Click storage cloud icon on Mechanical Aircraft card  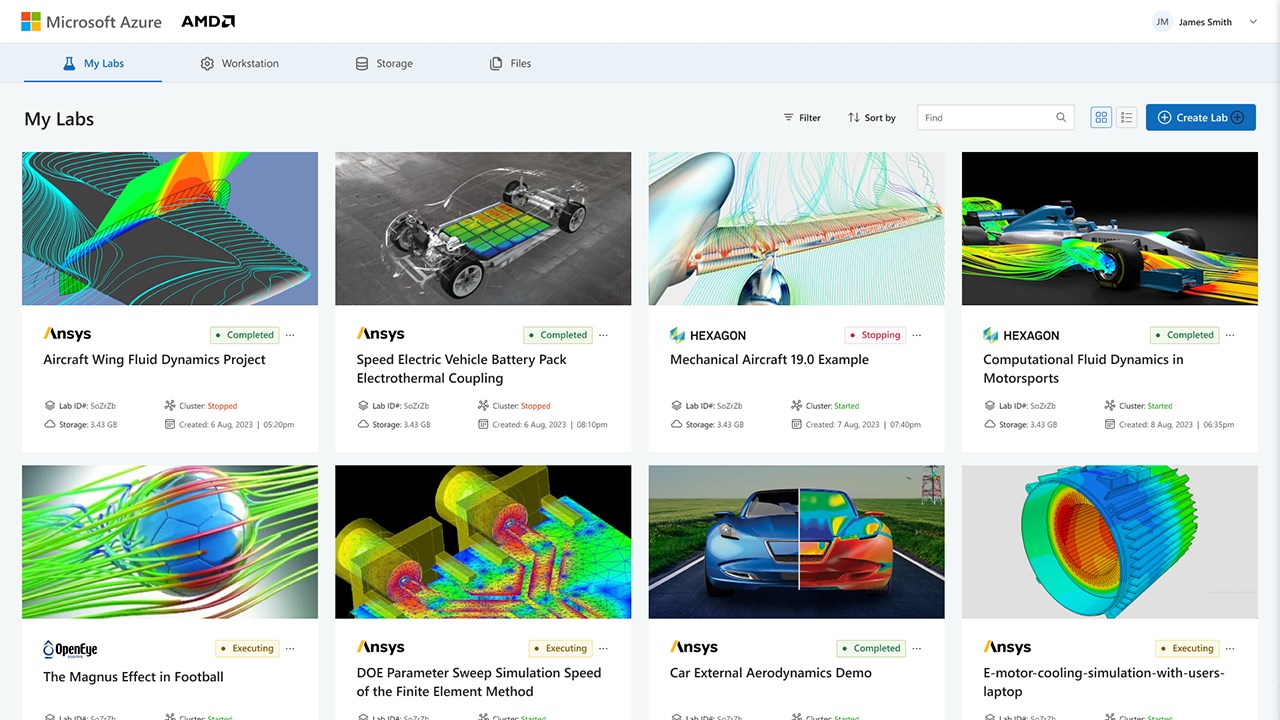[x=677, y=424]
